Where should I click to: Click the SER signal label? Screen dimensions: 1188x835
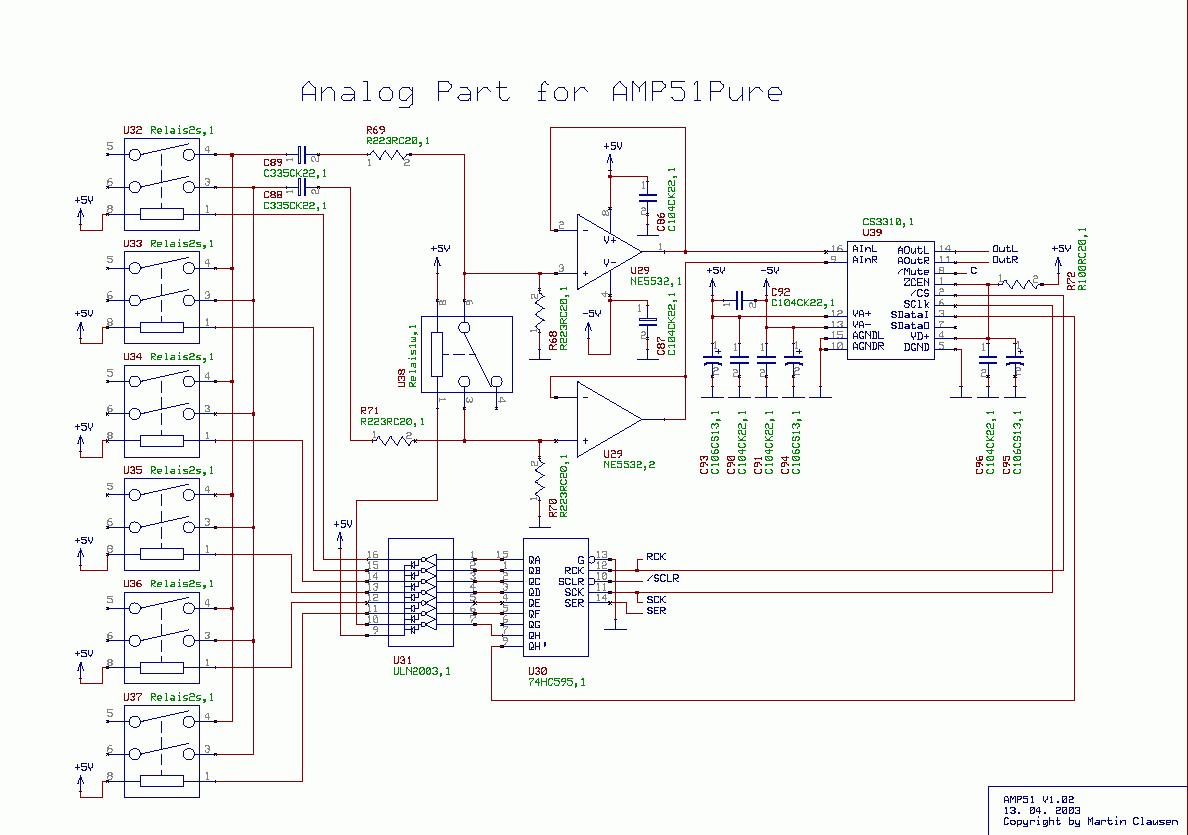click(656, 611)
